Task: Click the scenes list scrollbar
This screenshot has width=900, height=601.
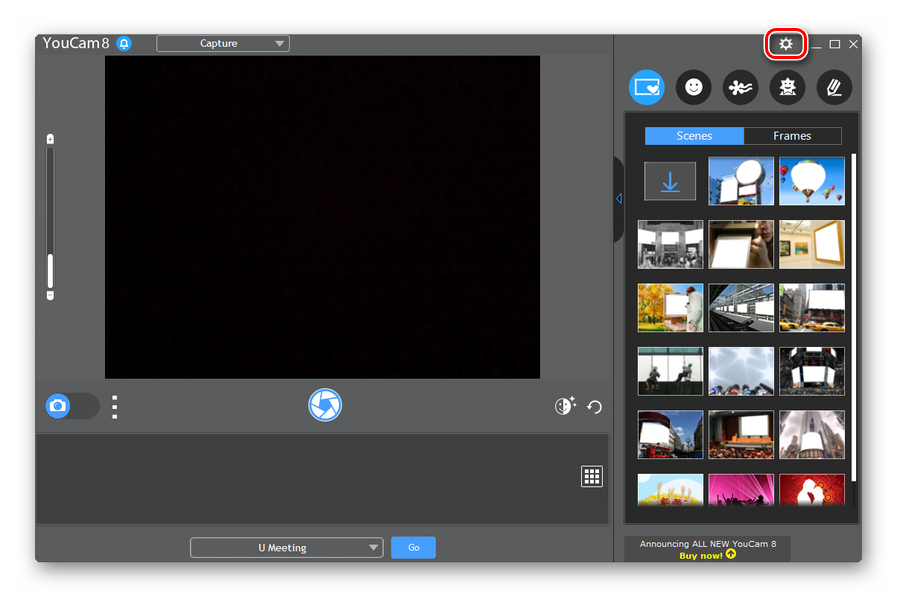Action: (x=854, y=317)
